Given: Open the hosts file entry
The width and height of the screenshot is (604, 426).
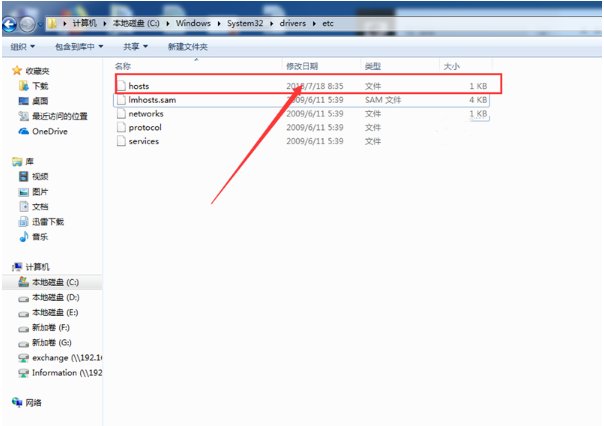Looking at the screenshot, I should [138, 86].
